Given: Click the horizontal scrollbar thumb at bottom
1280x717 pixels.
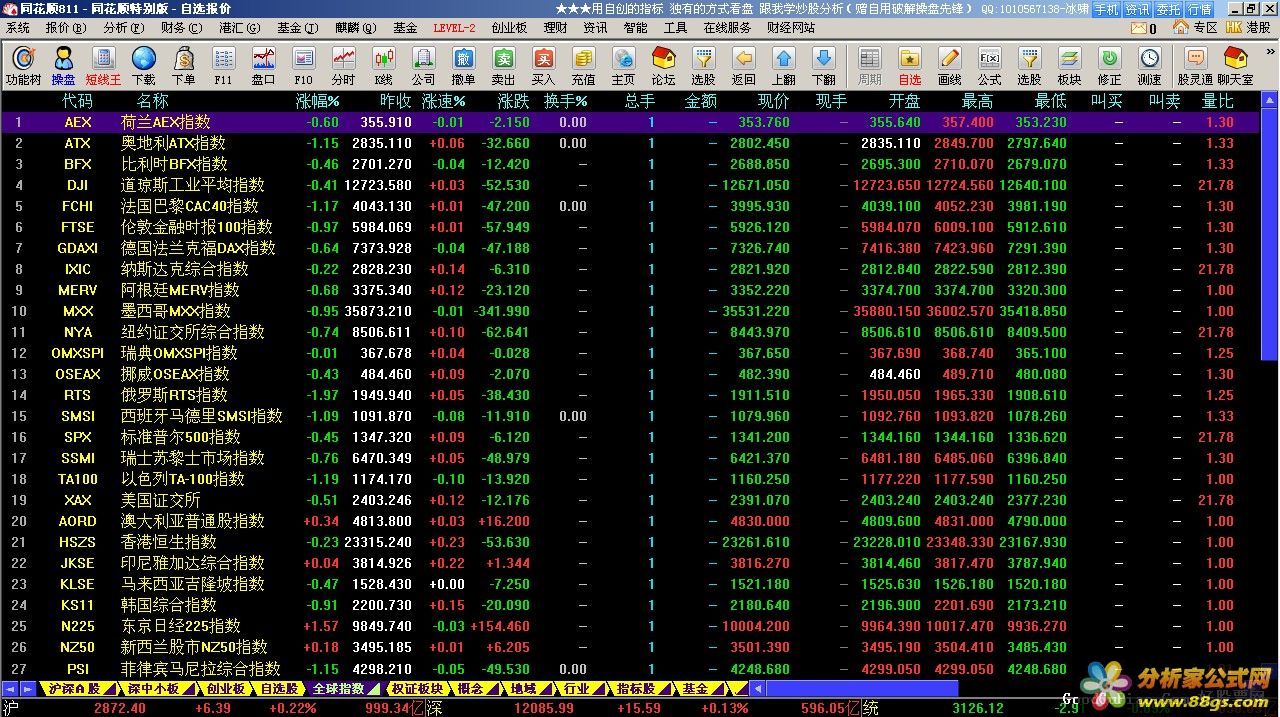Looking at the screenshot, I should coord(862,689).
